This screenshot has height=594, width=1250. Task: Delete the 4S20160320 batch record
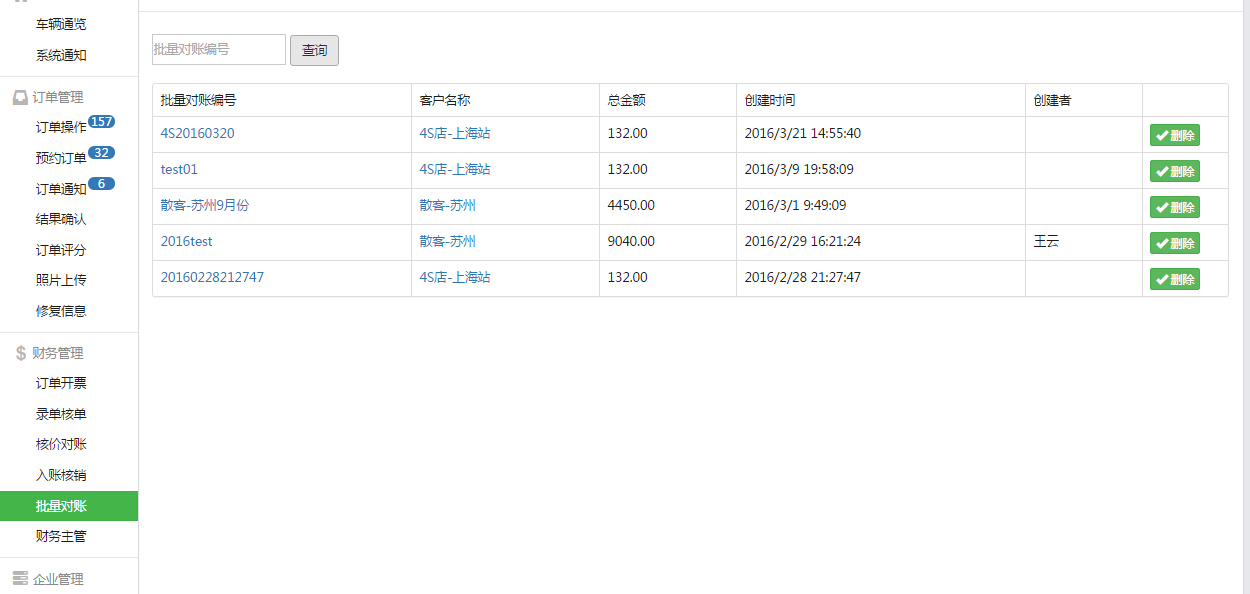1174,136
